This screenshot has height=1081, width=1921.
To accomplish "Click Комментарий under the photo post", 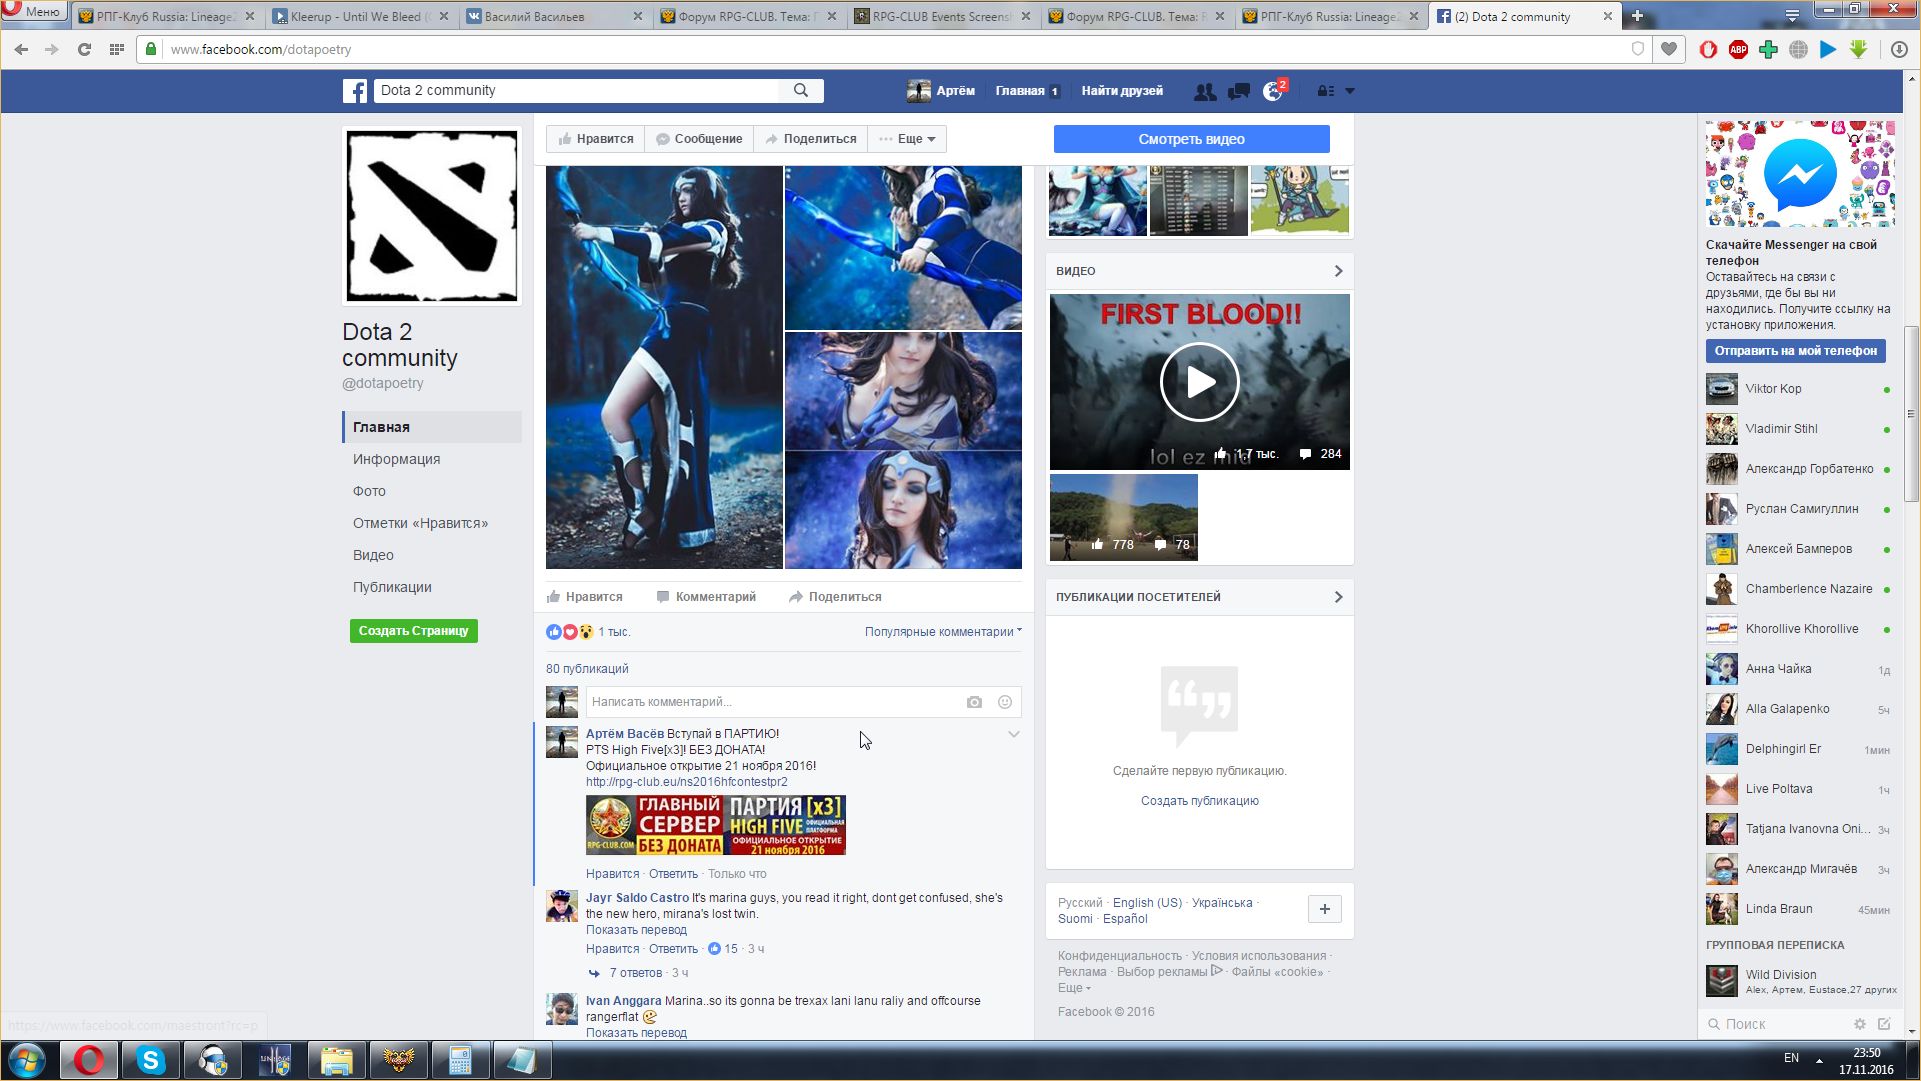I will (706, 597).
